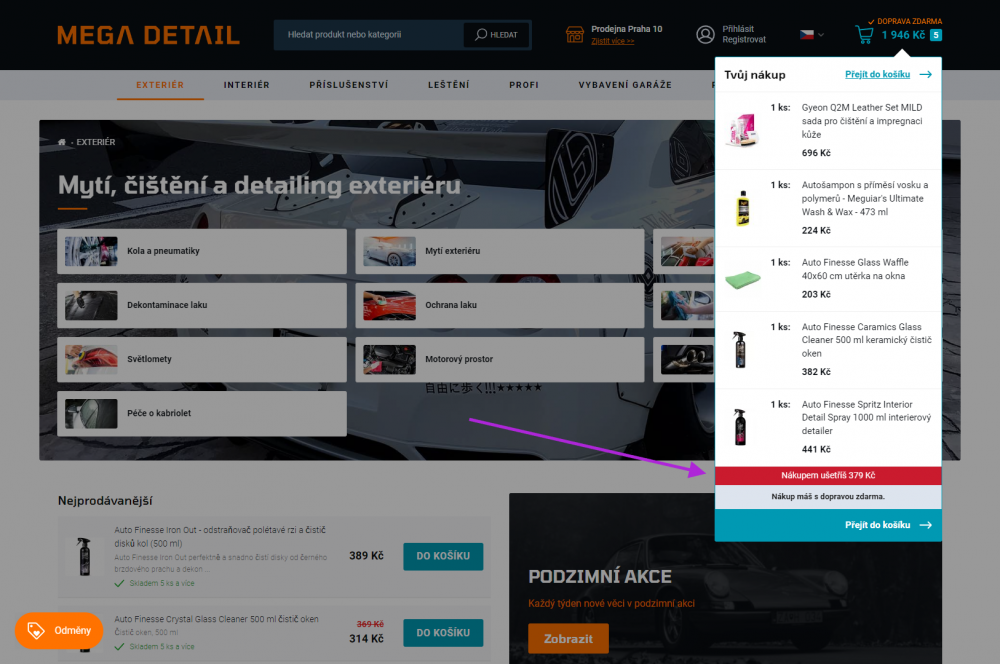
Task: Click the green Glass Waffle towel image
Action: (743, 279)
